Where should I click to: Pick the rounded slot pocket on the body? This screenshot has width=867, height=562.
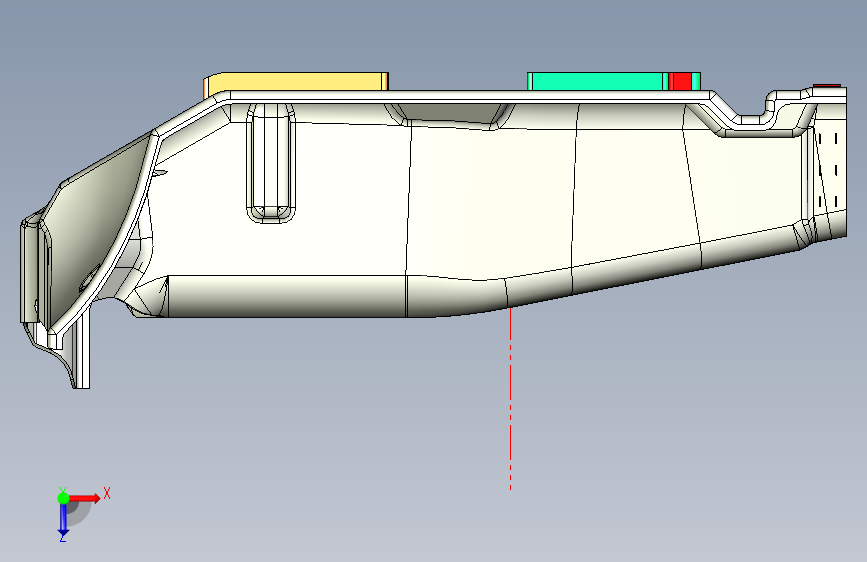click(270, 163)
